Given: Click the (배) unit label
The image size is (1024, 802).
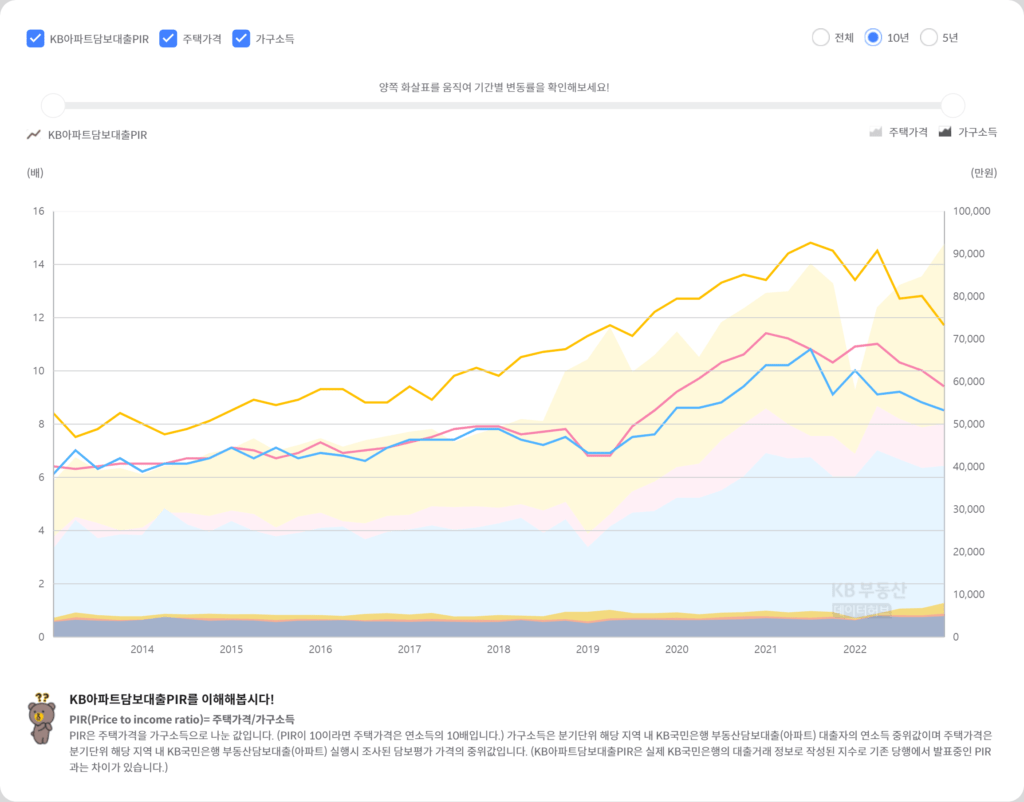Looking at the screenshot, I should pyautogui.click(x=35, y=172).
